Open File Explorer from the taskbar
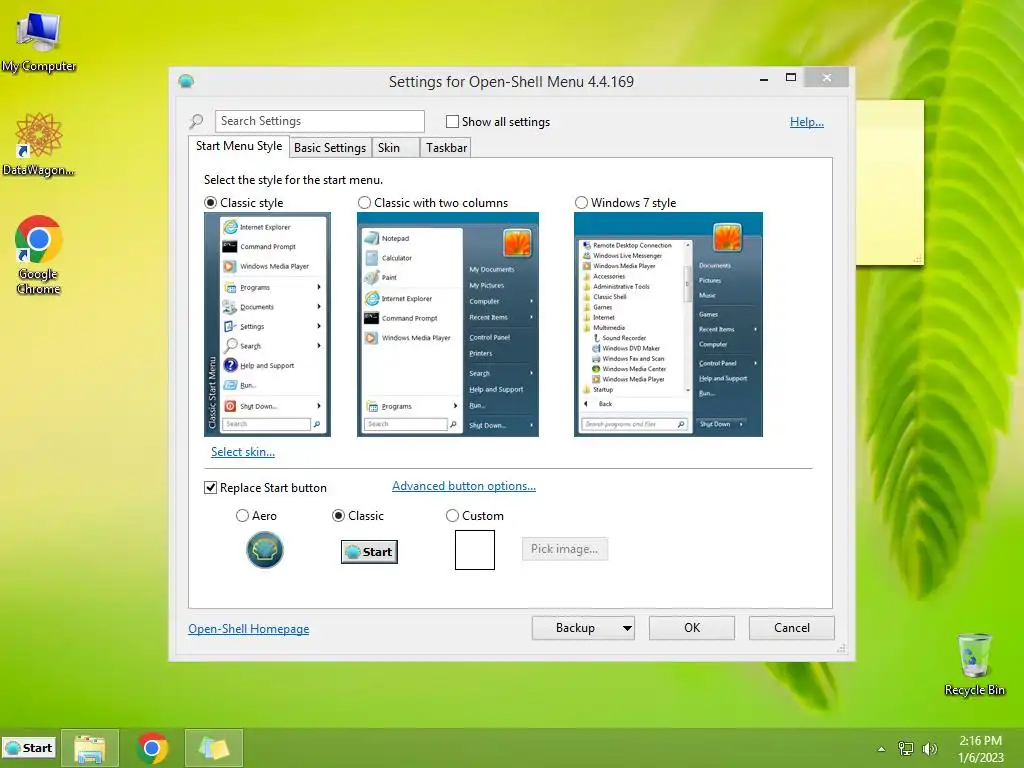 click(x=90, y=748)
